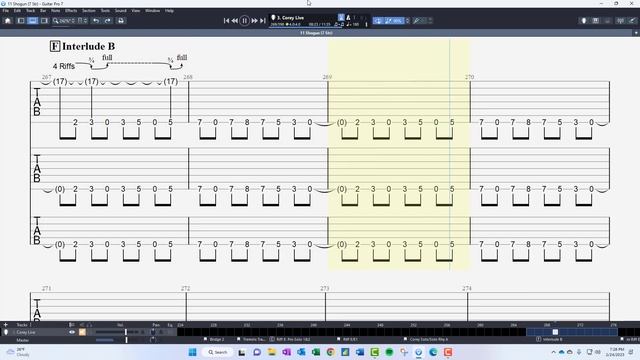Open the Window menu
Viewport: 640px width, 360px height.
[x=153, y=11]
